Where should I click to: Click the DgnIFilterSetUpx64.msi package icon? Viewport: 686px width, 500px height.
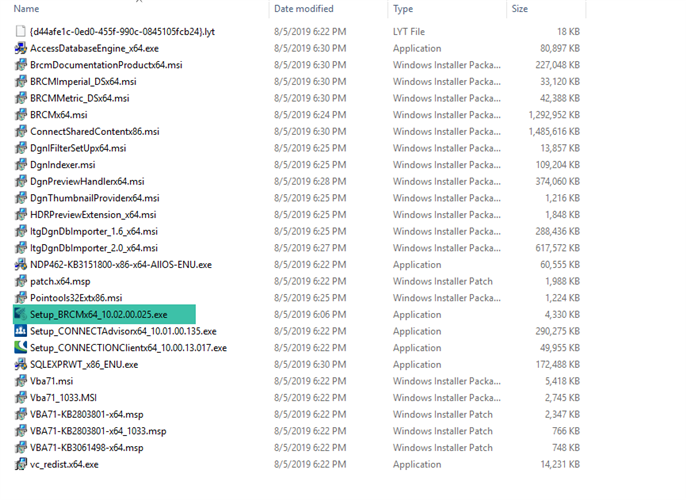click(x=21, y=148)
